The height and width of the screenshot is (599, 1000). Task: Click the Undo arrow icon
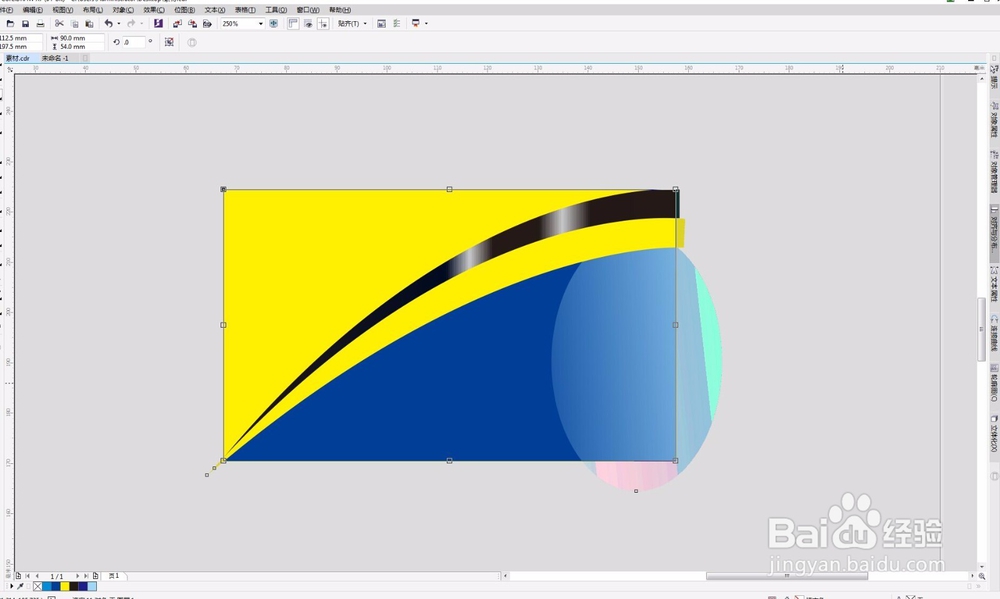click(x=108, y=24)
